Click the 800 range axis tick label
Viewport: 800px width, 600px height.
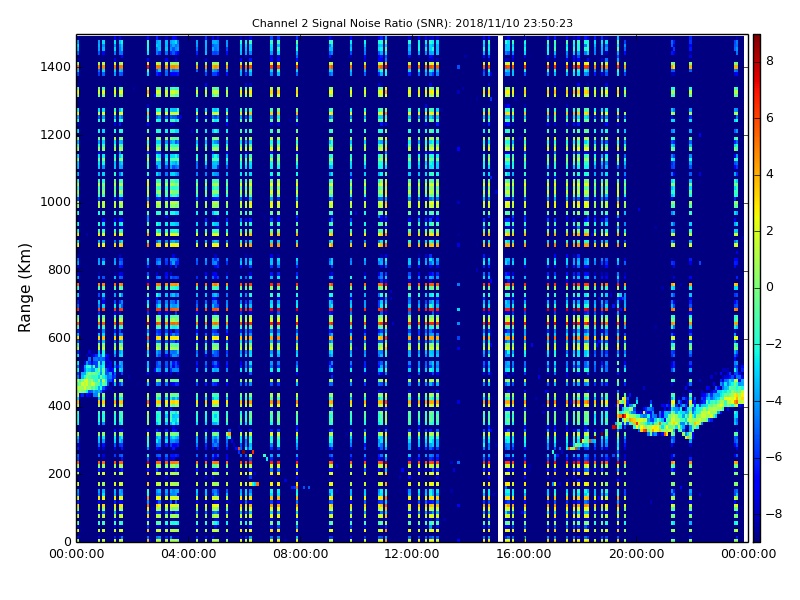tap(59, 270)
